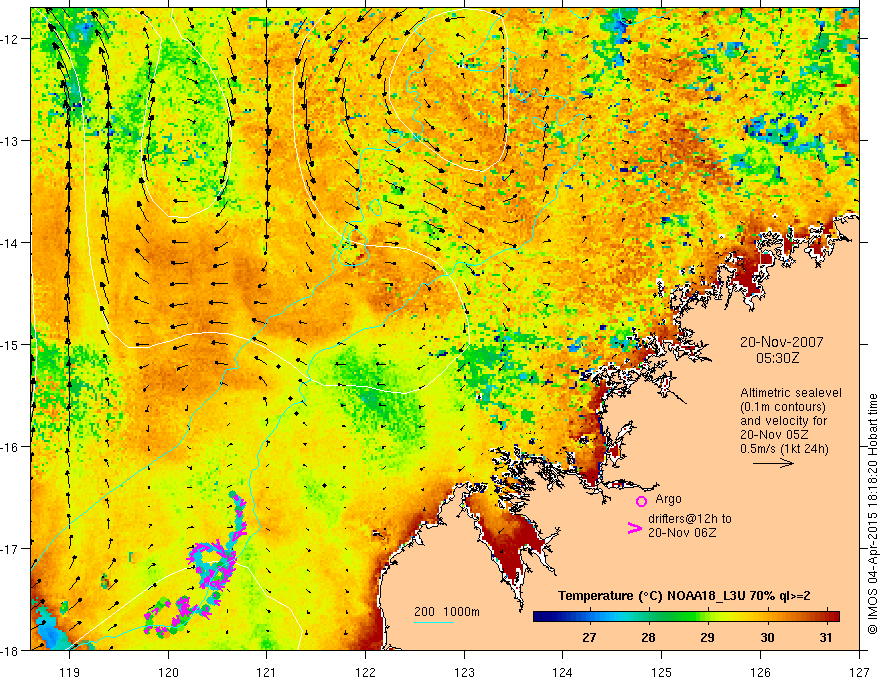This screenshot has height=680, width=880.
Task: Click the color bar tick label 27
Action: pos(589,637)
